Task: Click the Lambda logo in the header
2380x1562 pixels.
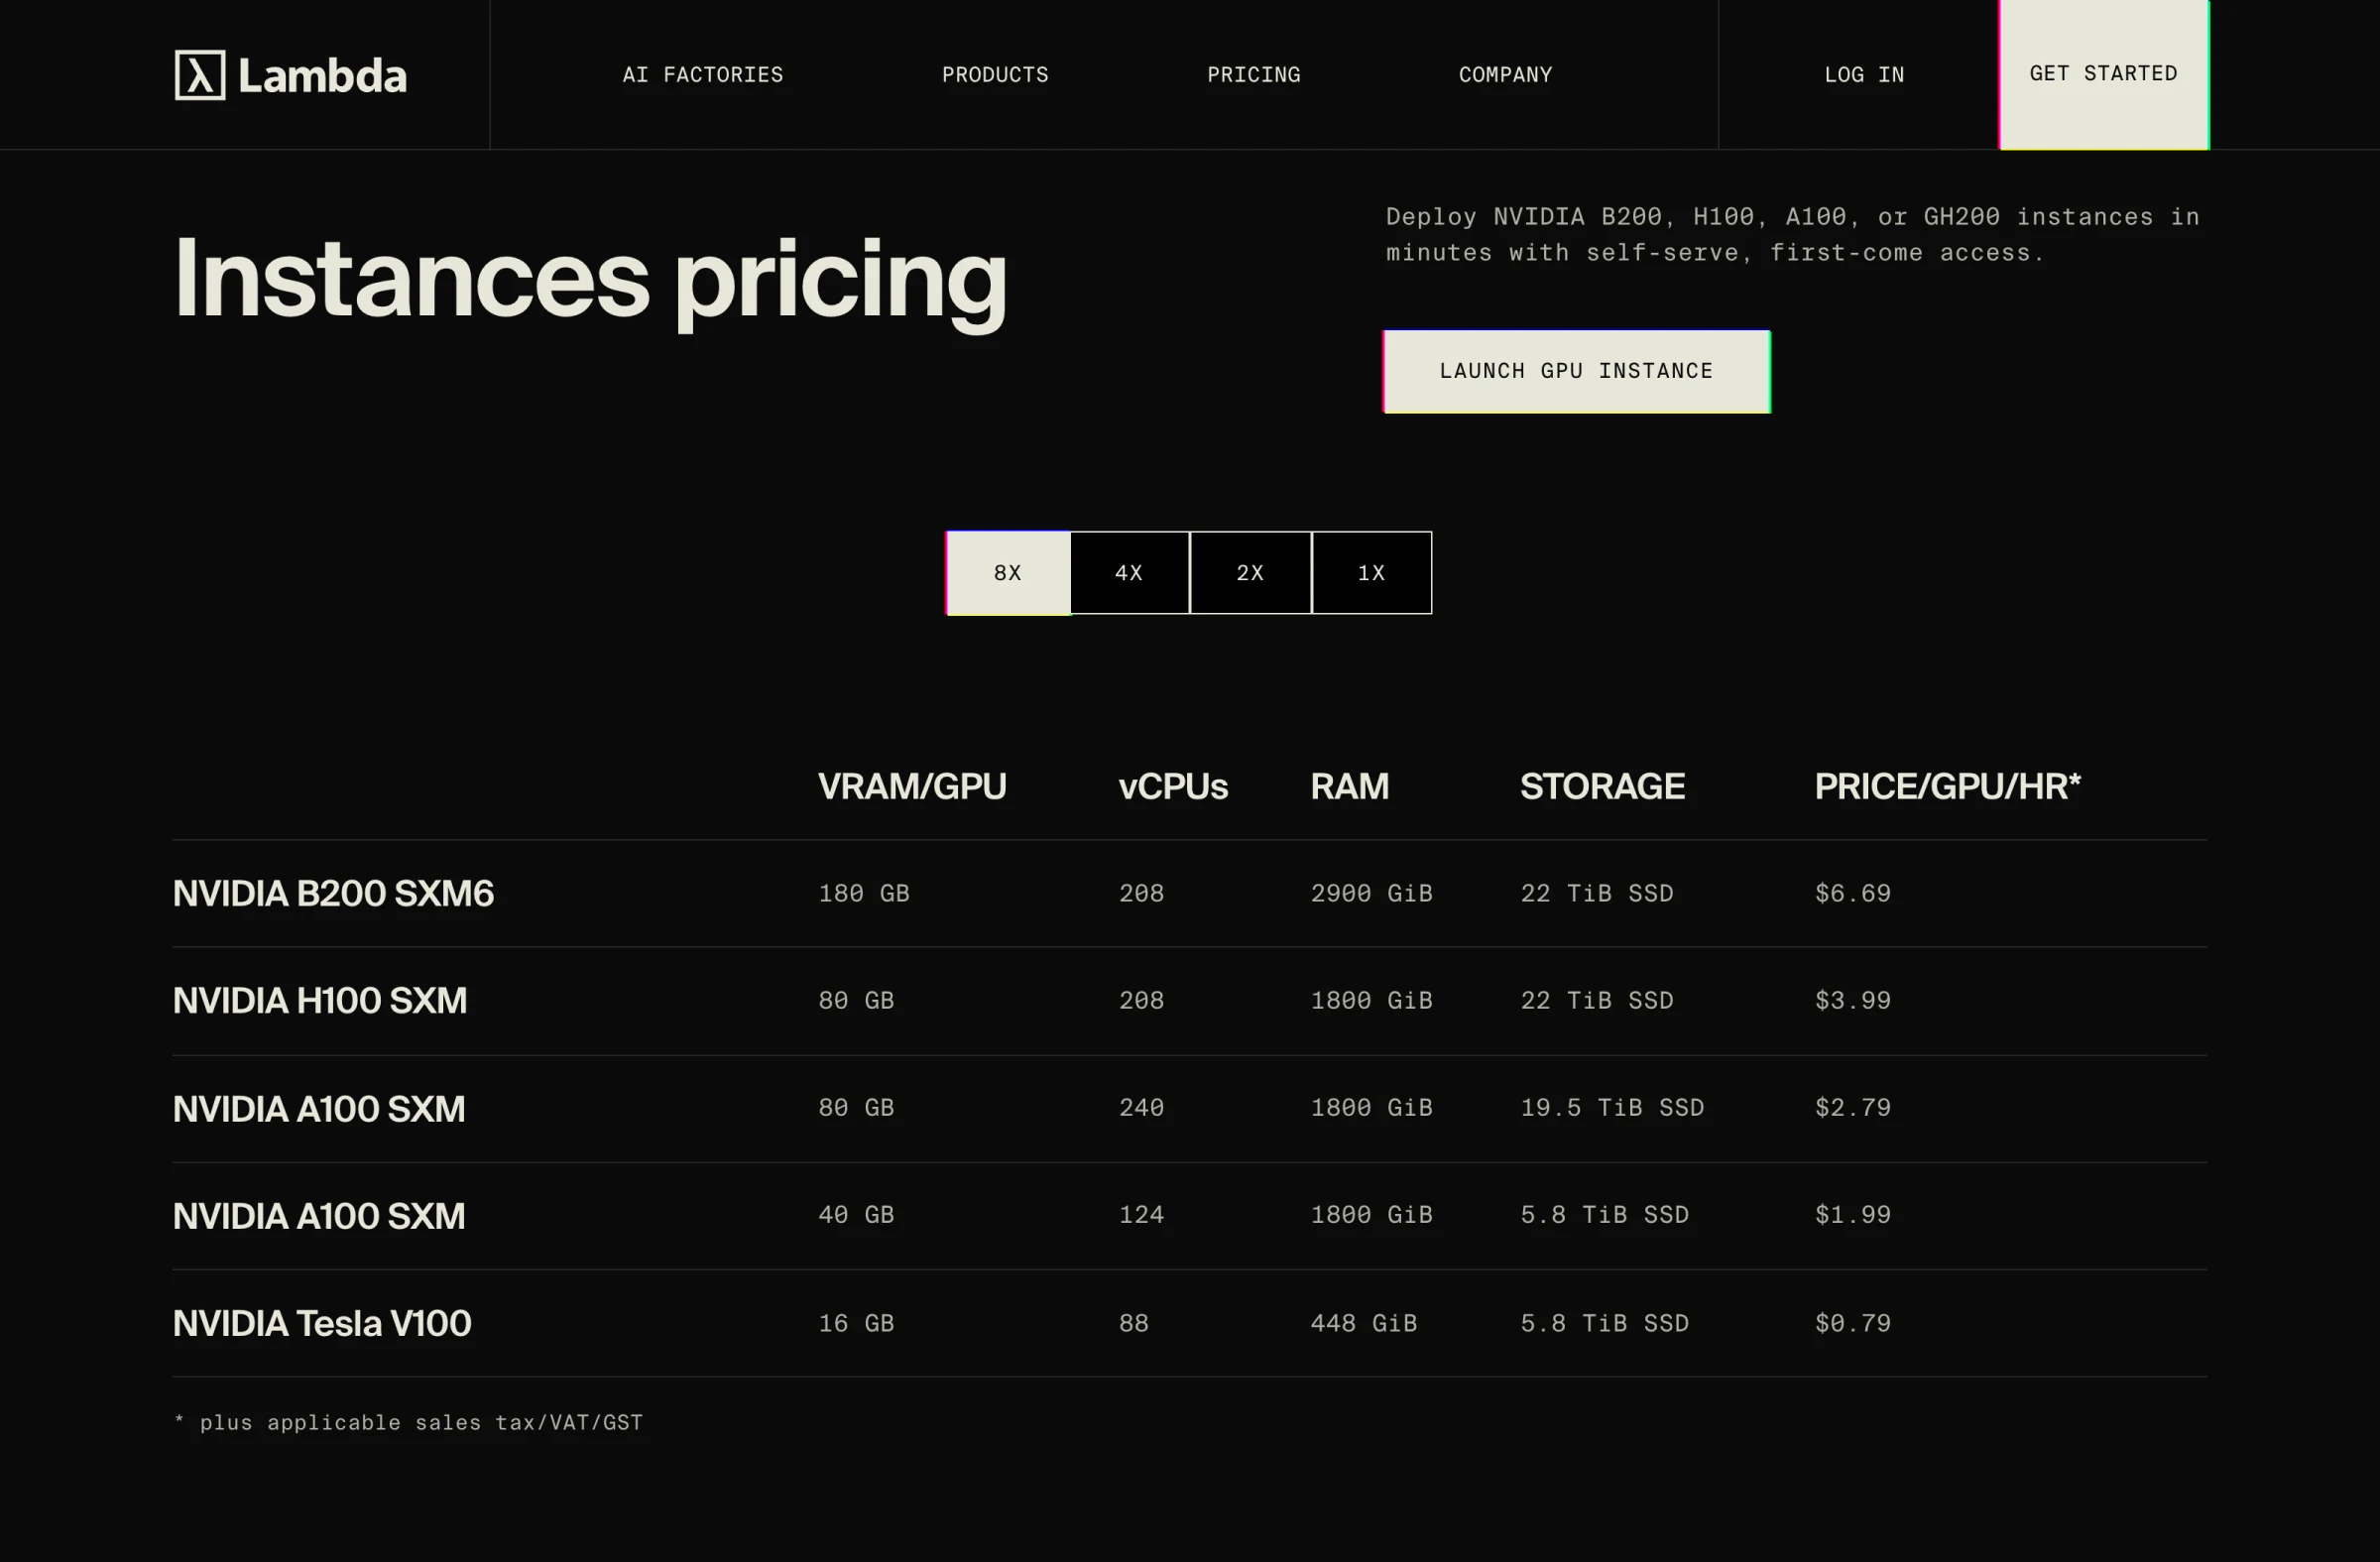Action: click(290, 75)
